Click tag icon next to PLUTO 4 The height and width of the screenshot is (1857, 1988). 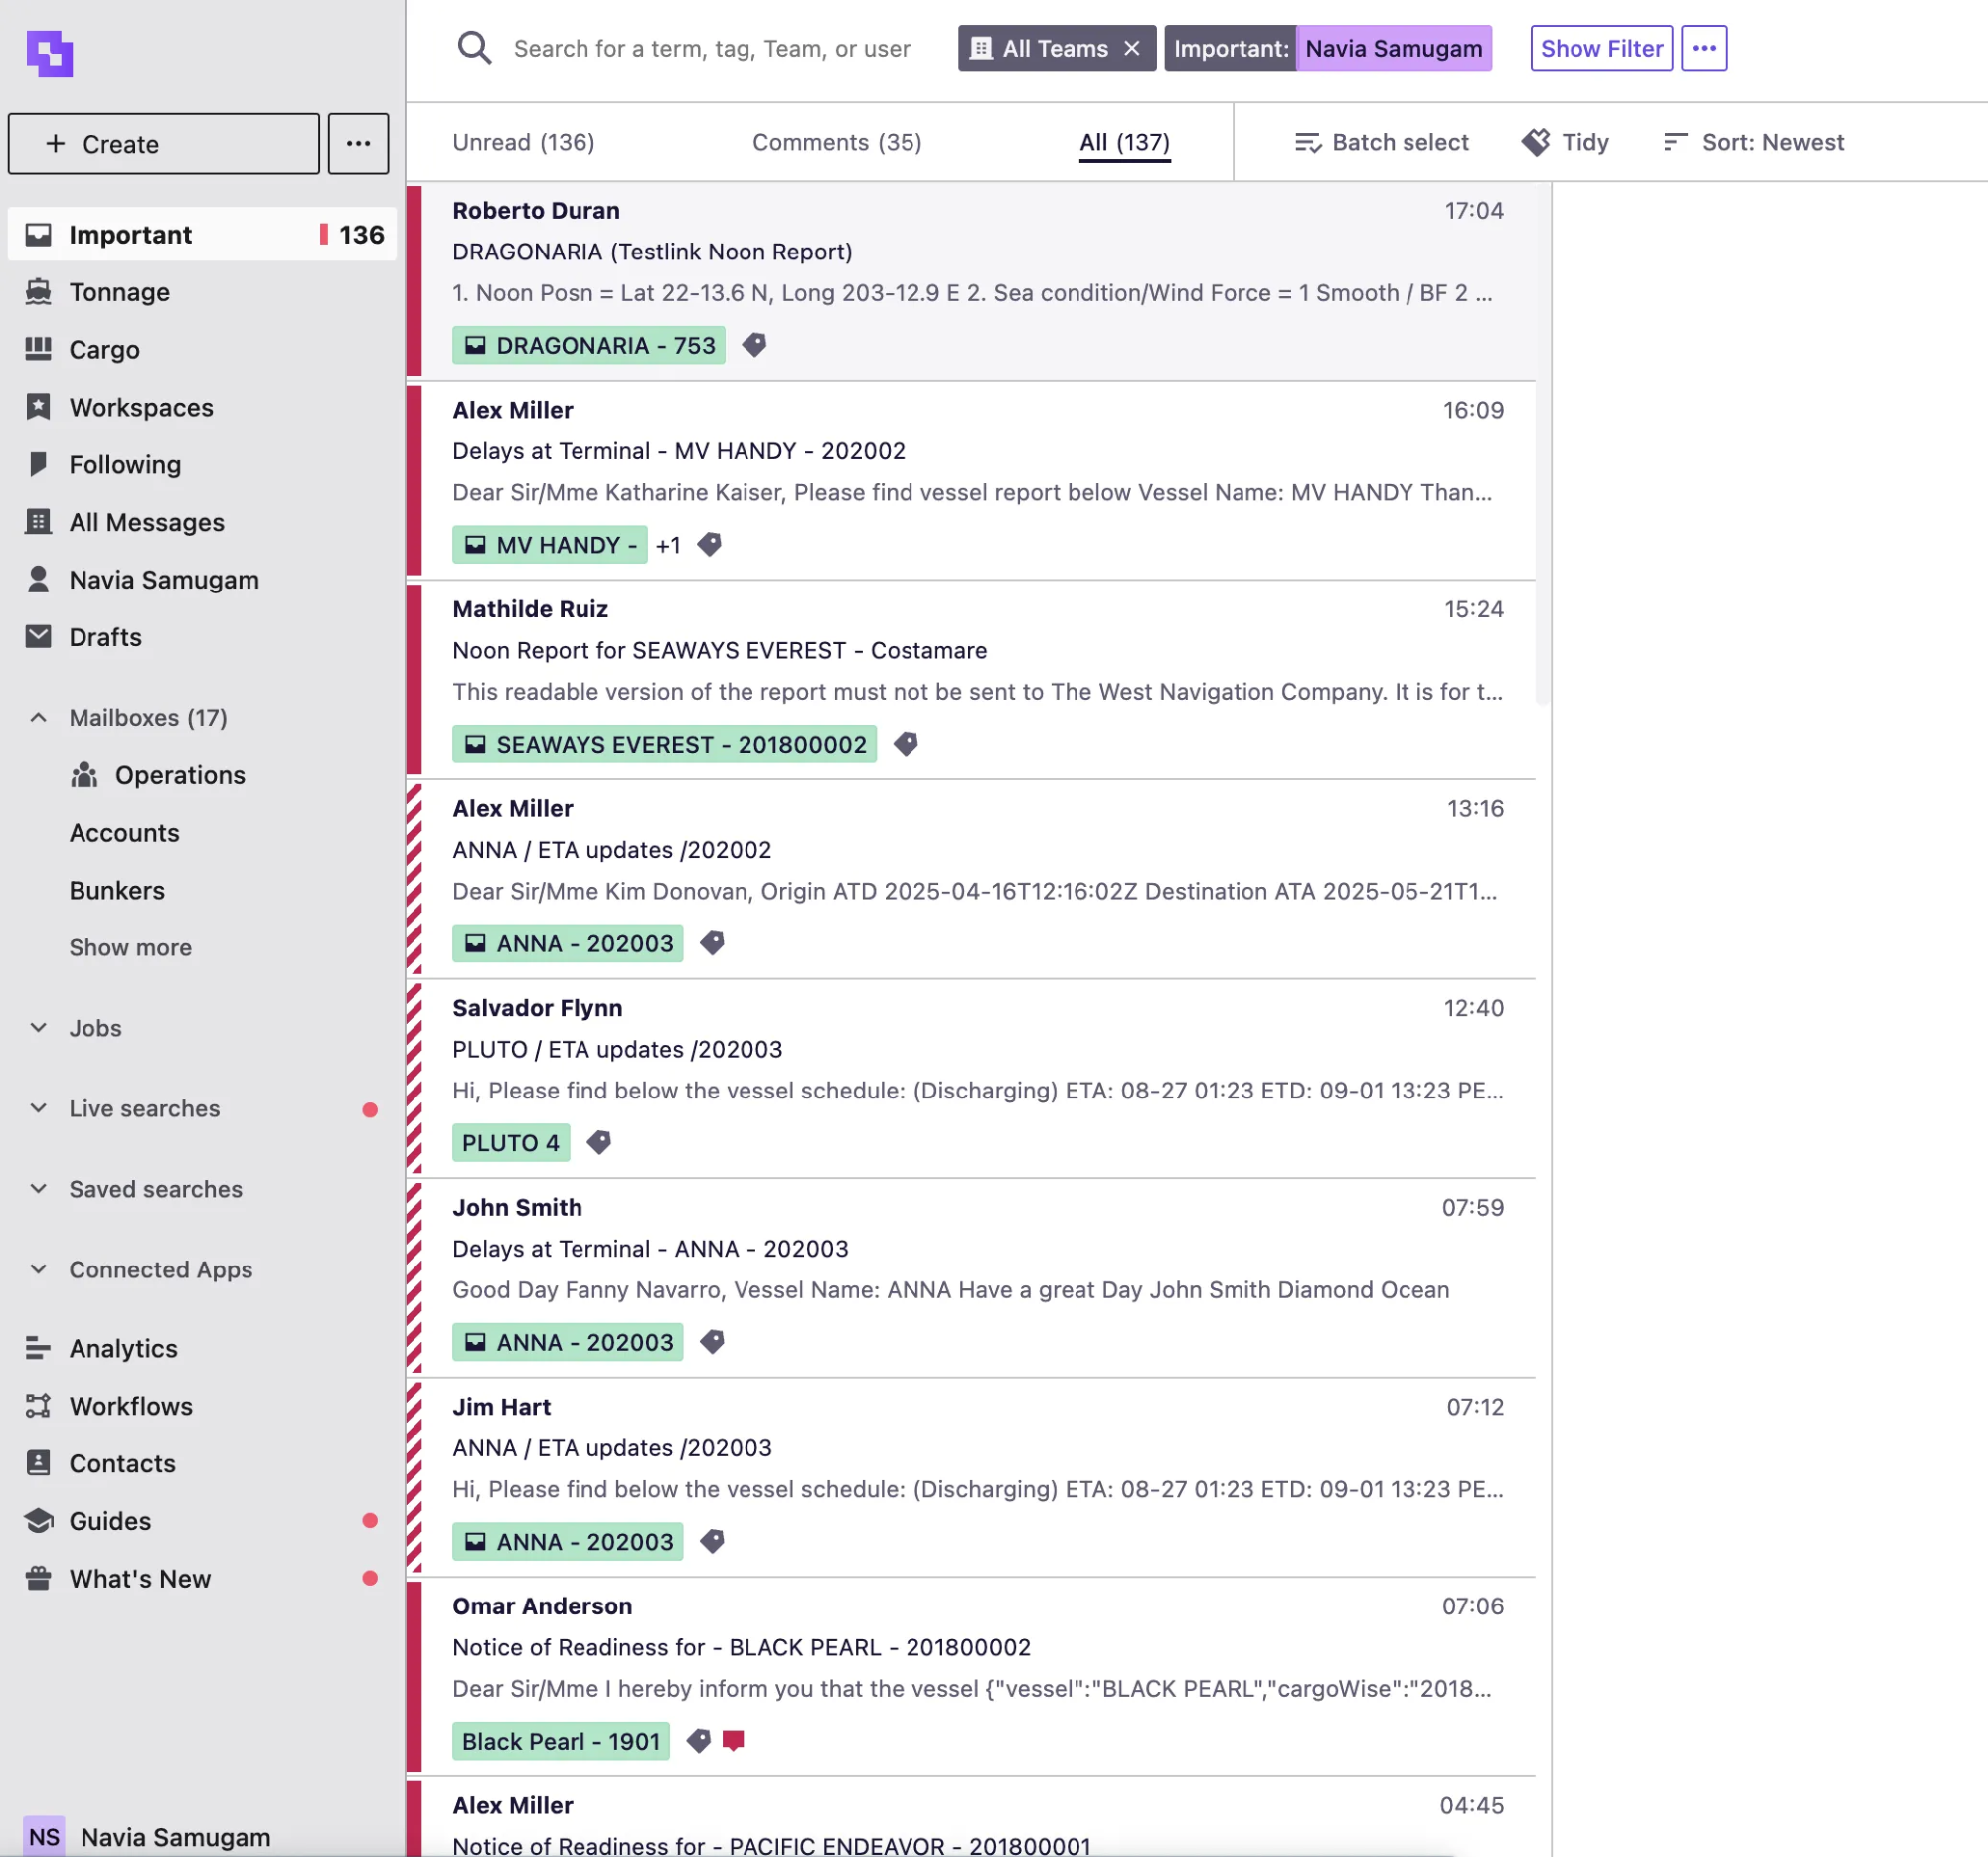(598, 1142)
